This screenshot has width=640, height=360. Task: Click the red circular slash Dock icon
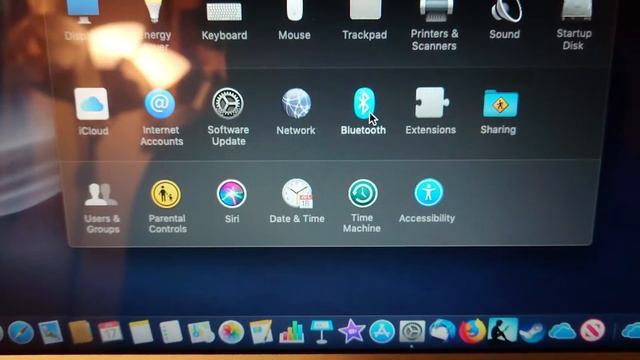592,331
